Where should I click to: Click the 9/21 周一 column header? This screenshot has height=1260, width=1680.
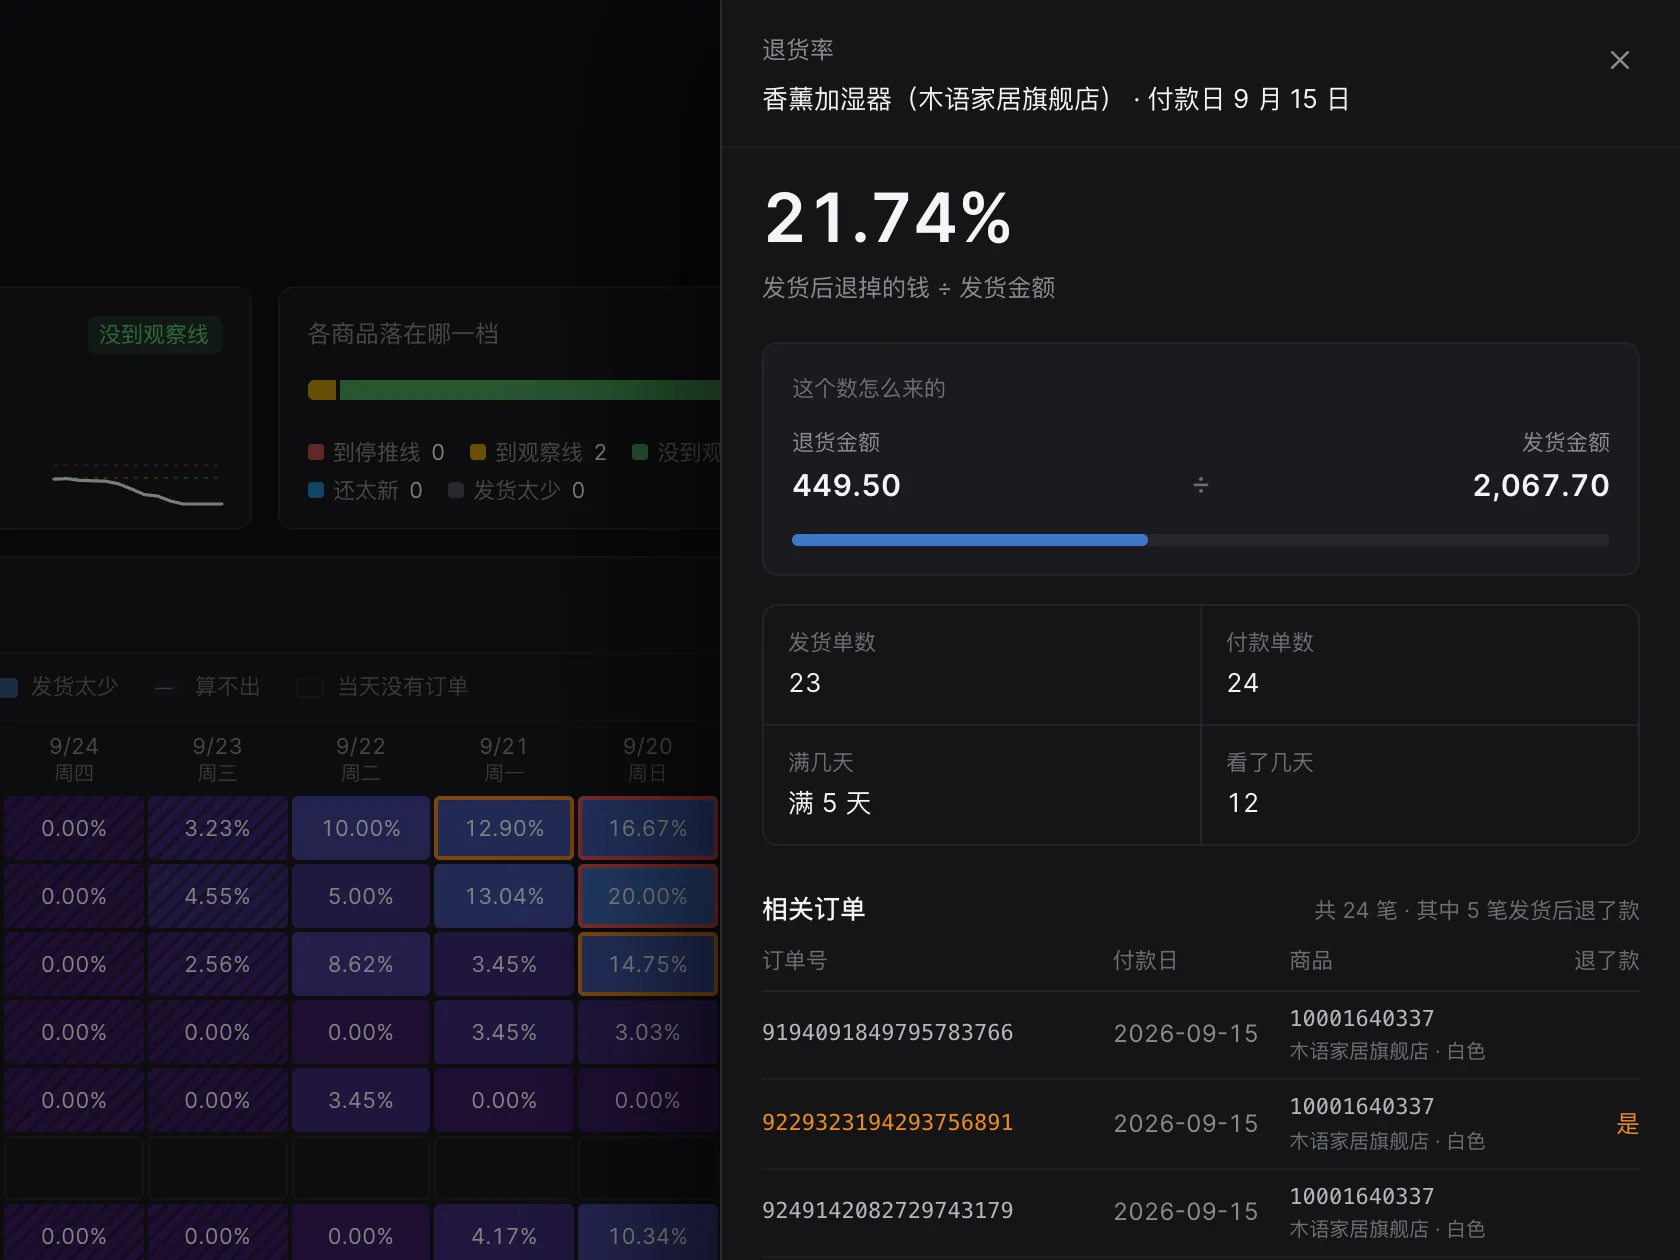click(504, 759)
